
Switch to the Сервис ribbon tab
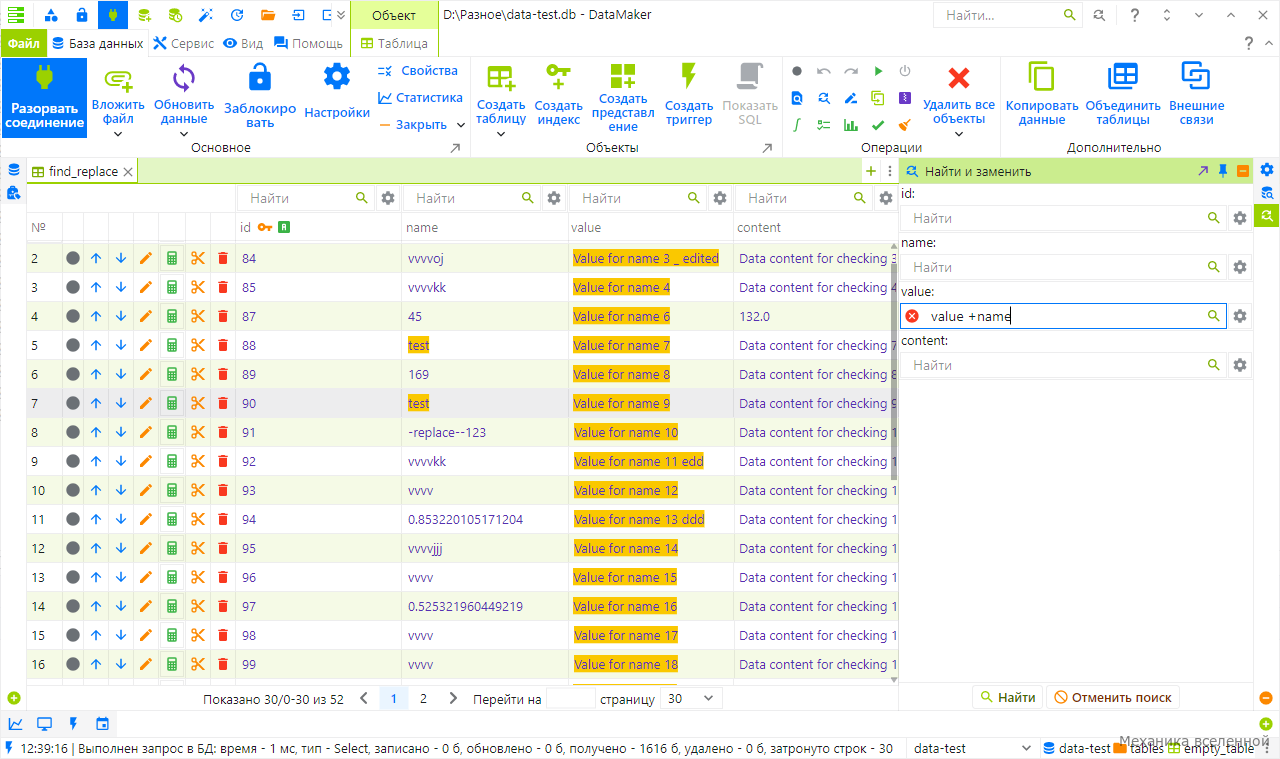click(x=184, y=43)
